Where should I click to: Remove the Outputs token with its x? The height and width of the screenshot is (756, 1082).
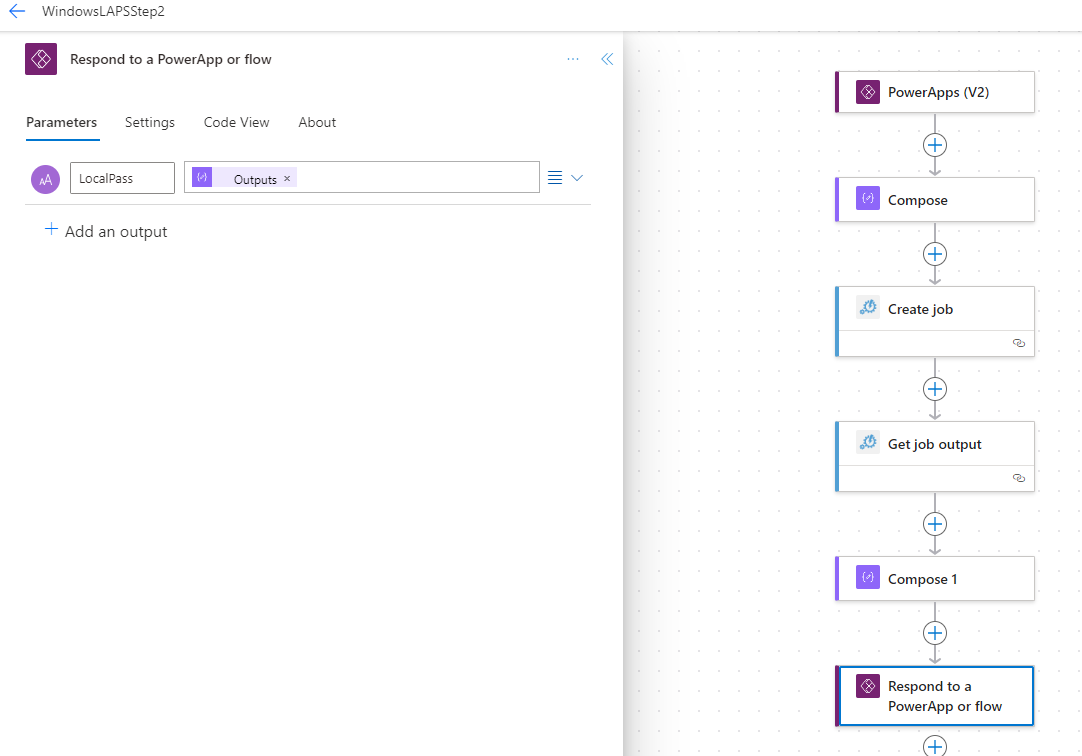click(287, 178)
